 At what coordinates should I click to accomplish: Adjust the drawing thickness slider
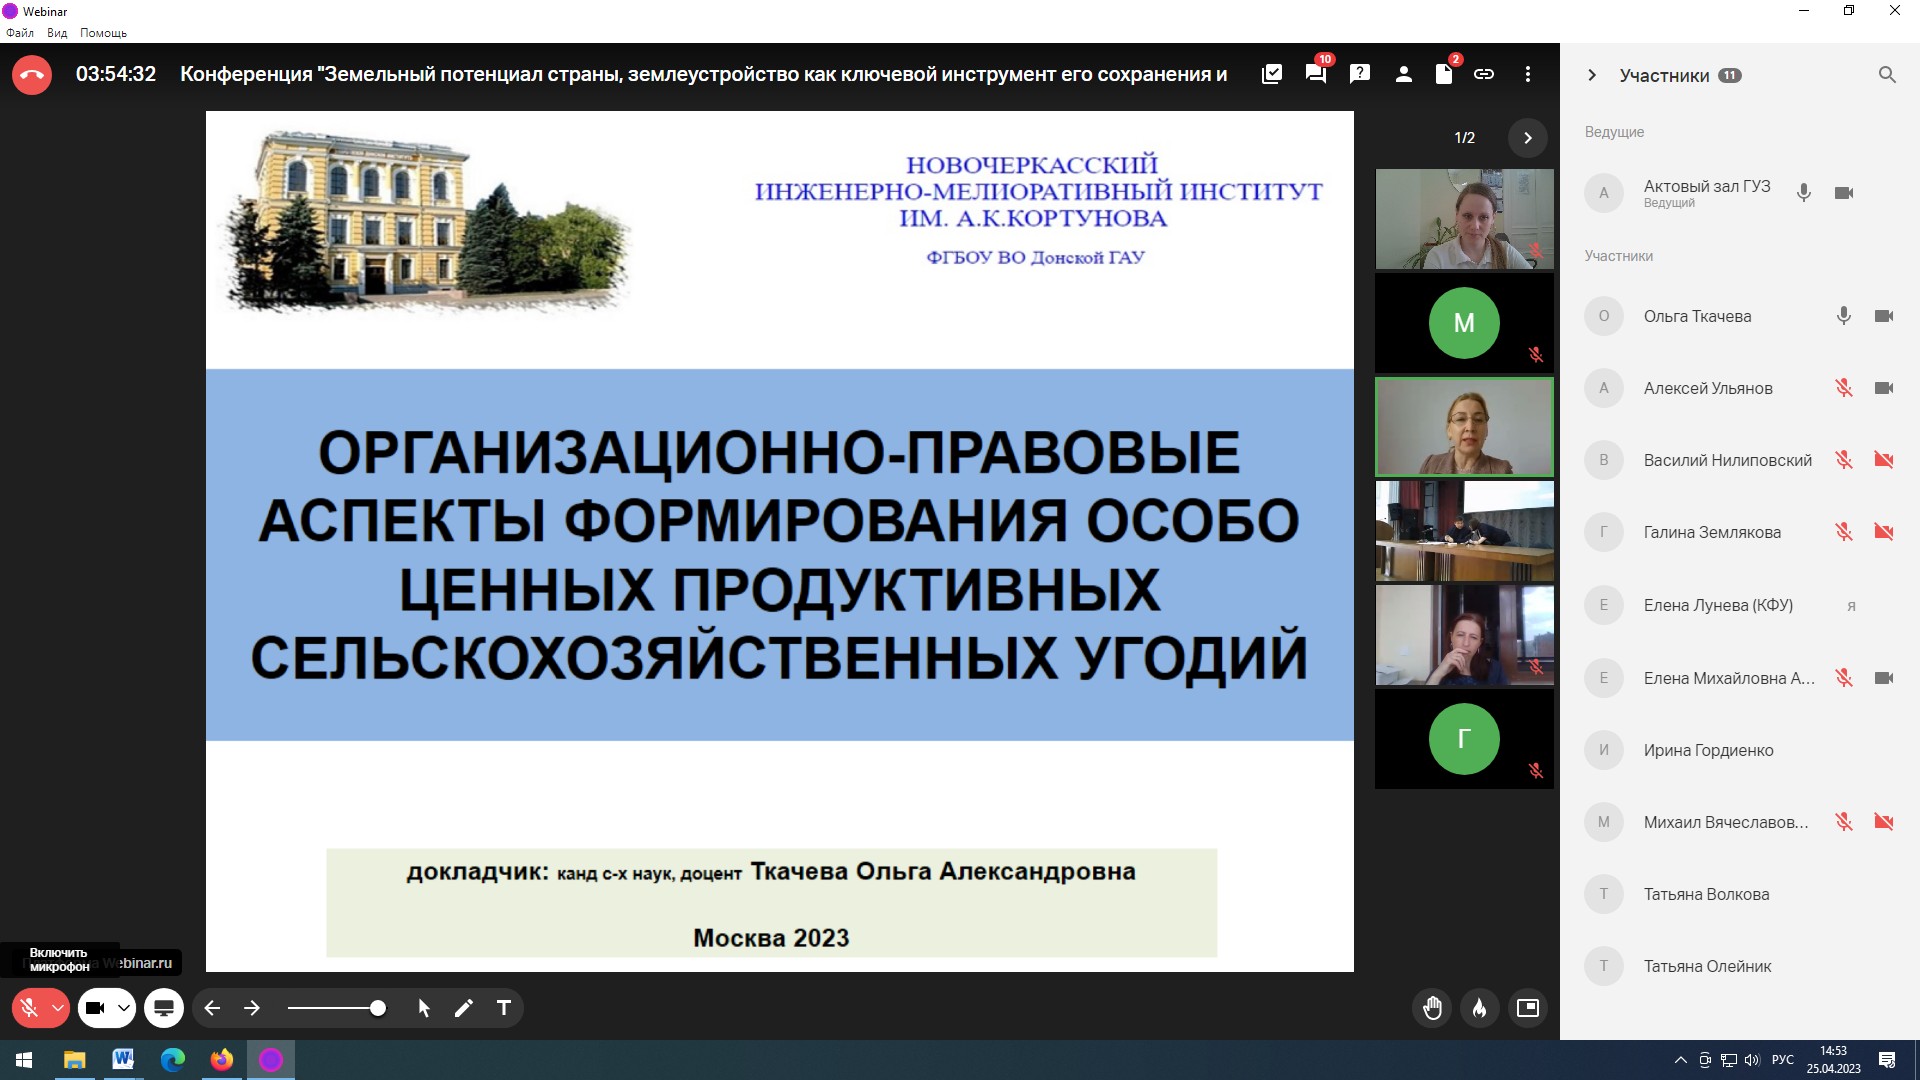tap(377, 1008)
